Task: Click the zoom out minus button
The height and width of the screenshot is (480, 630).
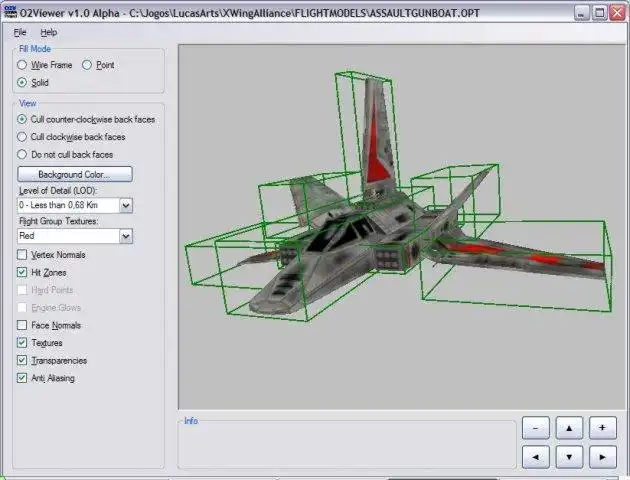Action: [x=536, y=428]
